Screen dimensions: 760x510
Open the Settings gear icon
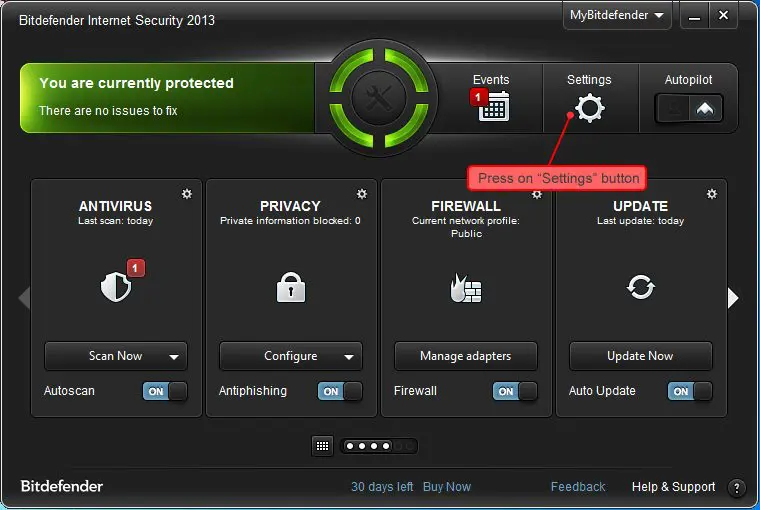(589, 108)
